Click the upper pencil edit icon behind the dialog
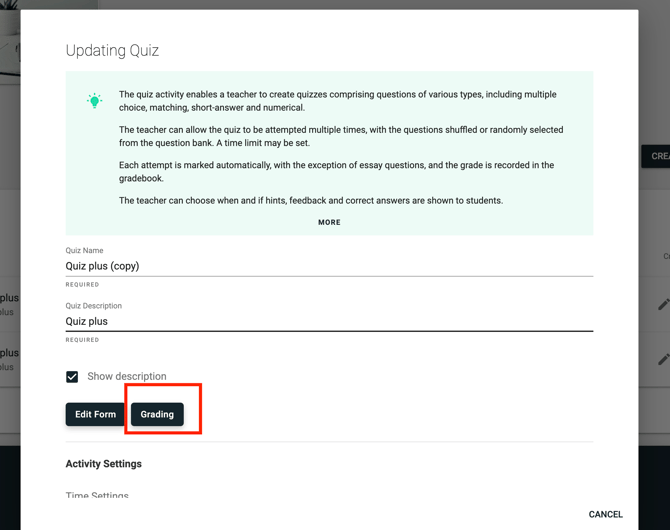Screen dimensions: 670x530 (x=664, y=304)
